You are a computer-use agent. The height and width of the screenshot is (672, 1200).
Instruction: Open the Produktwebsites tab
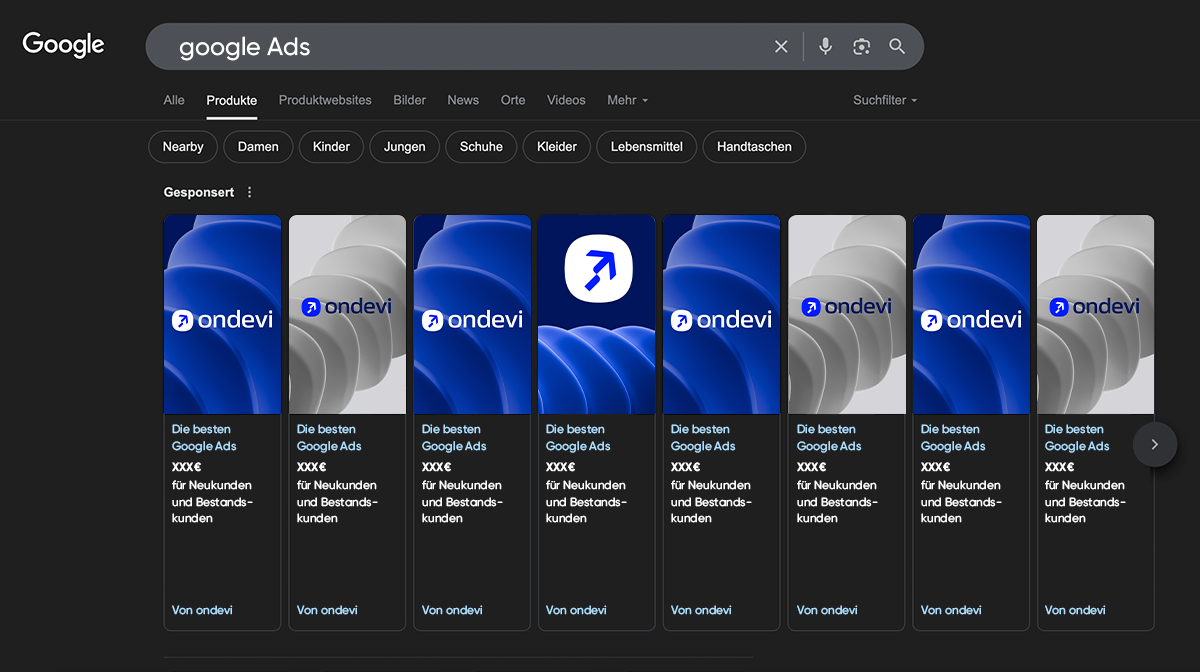(x=325, y=100)
